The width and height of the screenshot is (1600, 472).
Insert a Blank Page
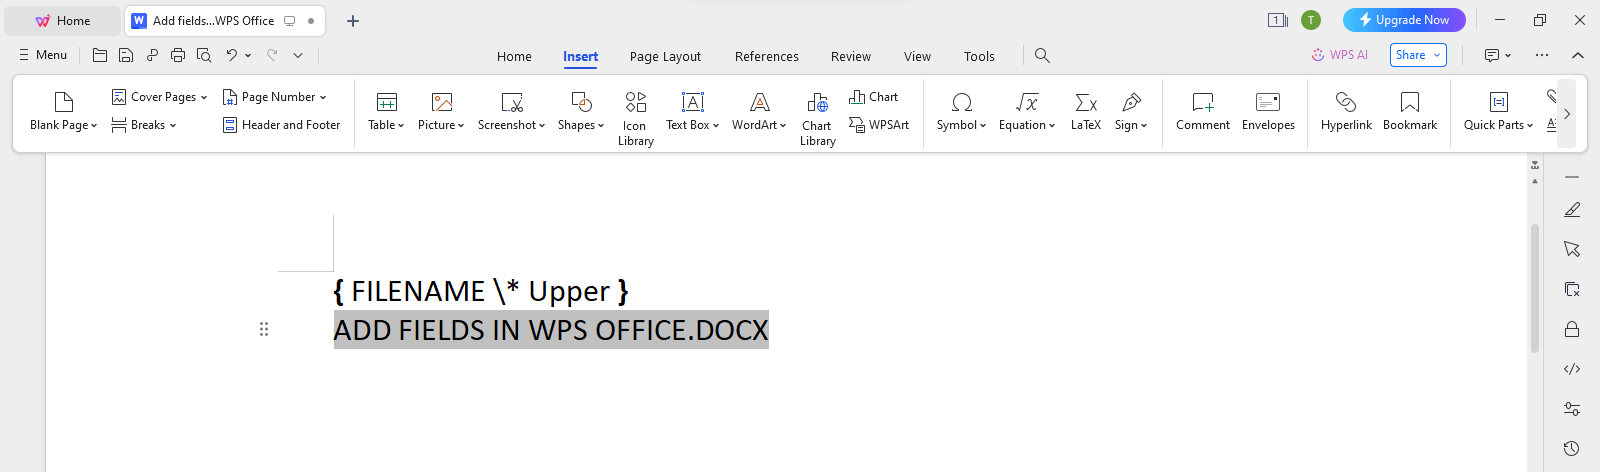pos(63,111)
